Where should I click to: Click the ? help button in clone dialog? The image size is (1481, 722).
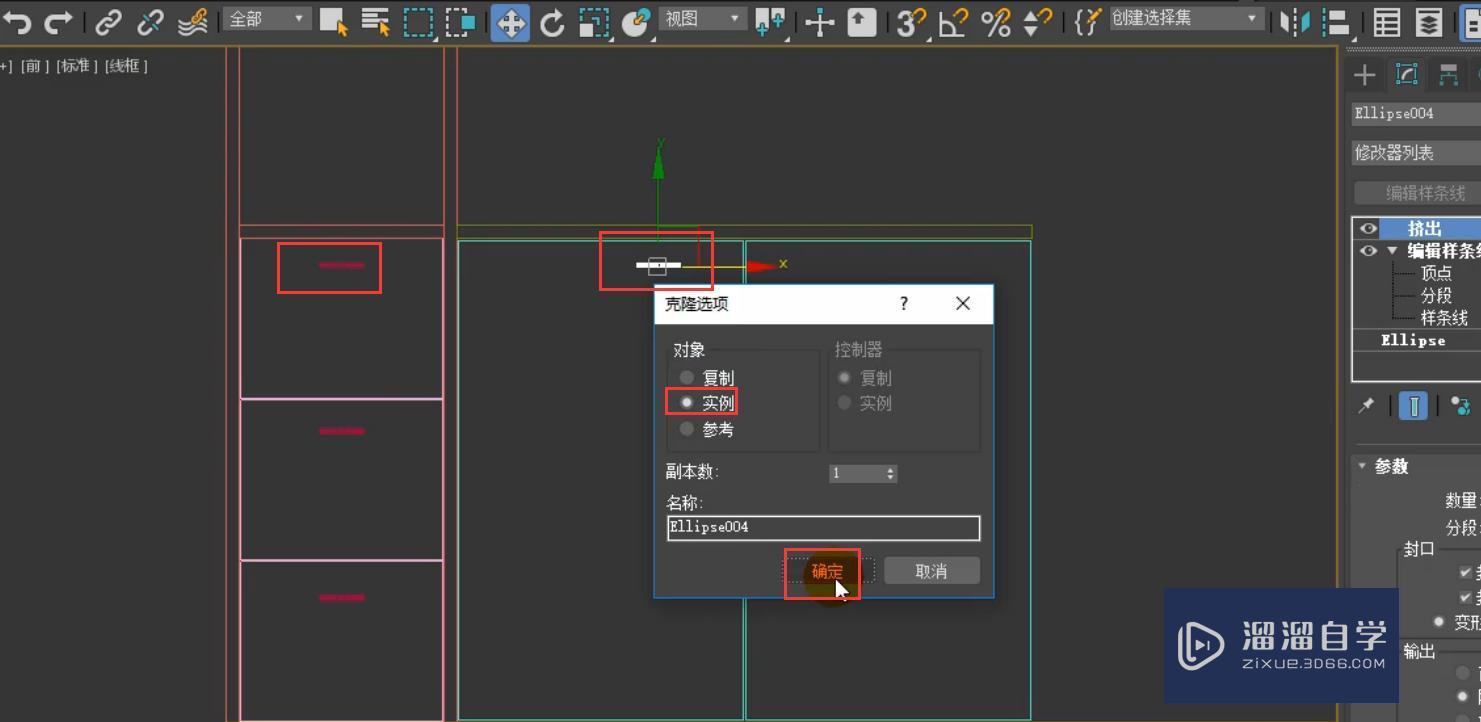pos(904,303)
